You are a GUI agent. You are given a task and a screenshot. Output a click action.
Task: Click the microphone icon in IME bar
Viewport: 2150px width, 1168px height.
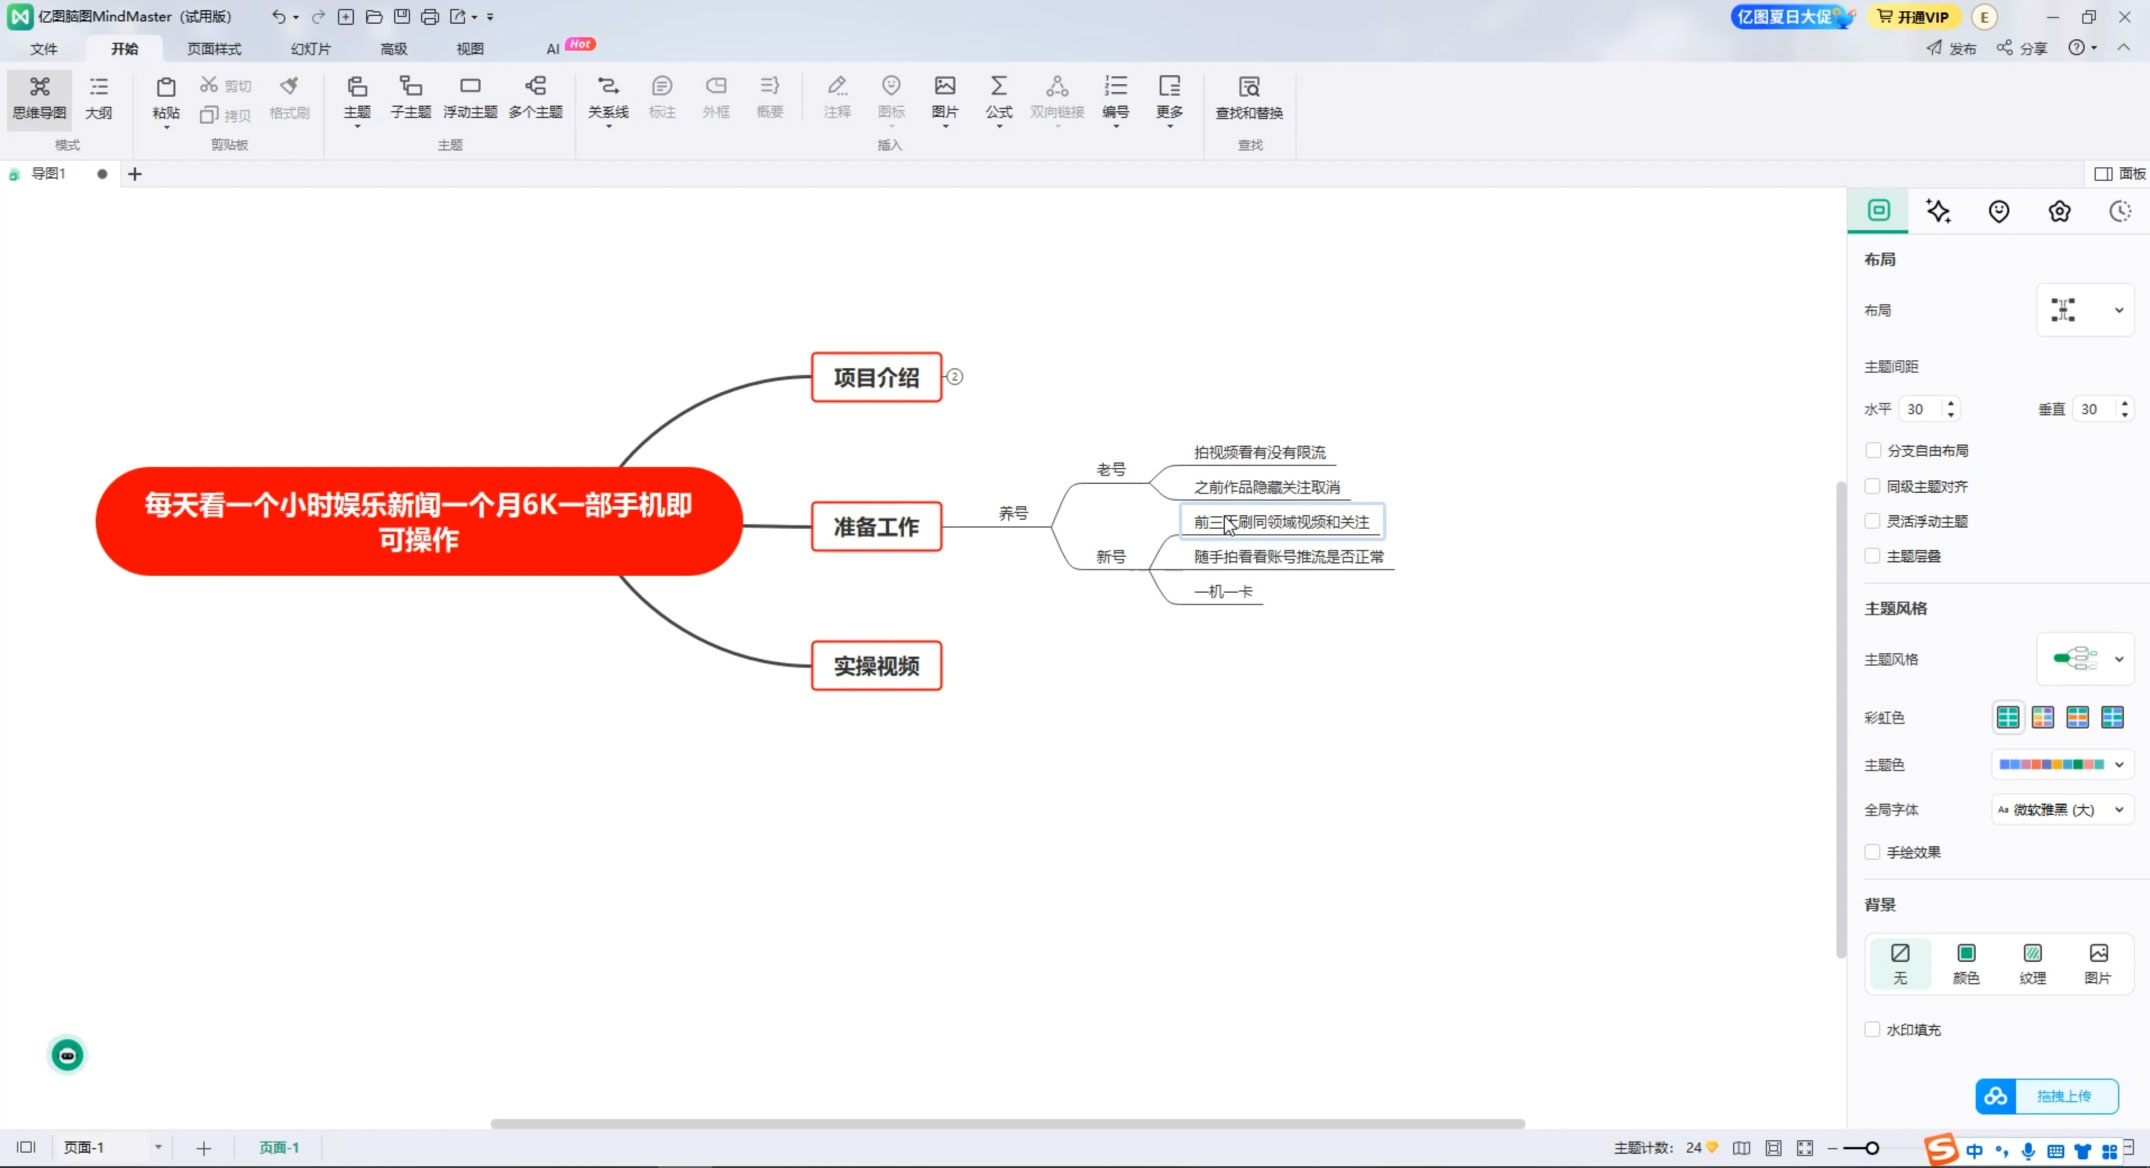coord(2027,1150)
